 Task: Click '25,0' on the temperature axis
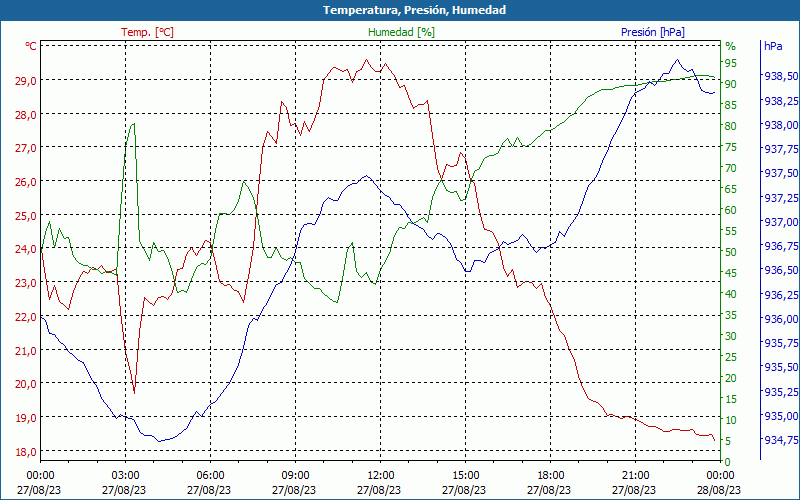click(x=26, y=216)
